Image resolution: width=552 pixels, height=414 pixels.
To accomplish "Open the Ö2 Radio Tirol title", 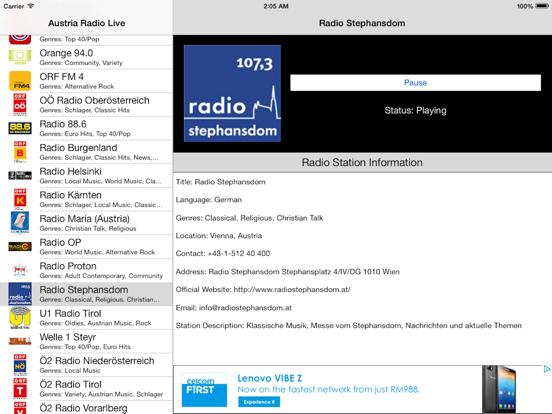I will tap(70, 384).
